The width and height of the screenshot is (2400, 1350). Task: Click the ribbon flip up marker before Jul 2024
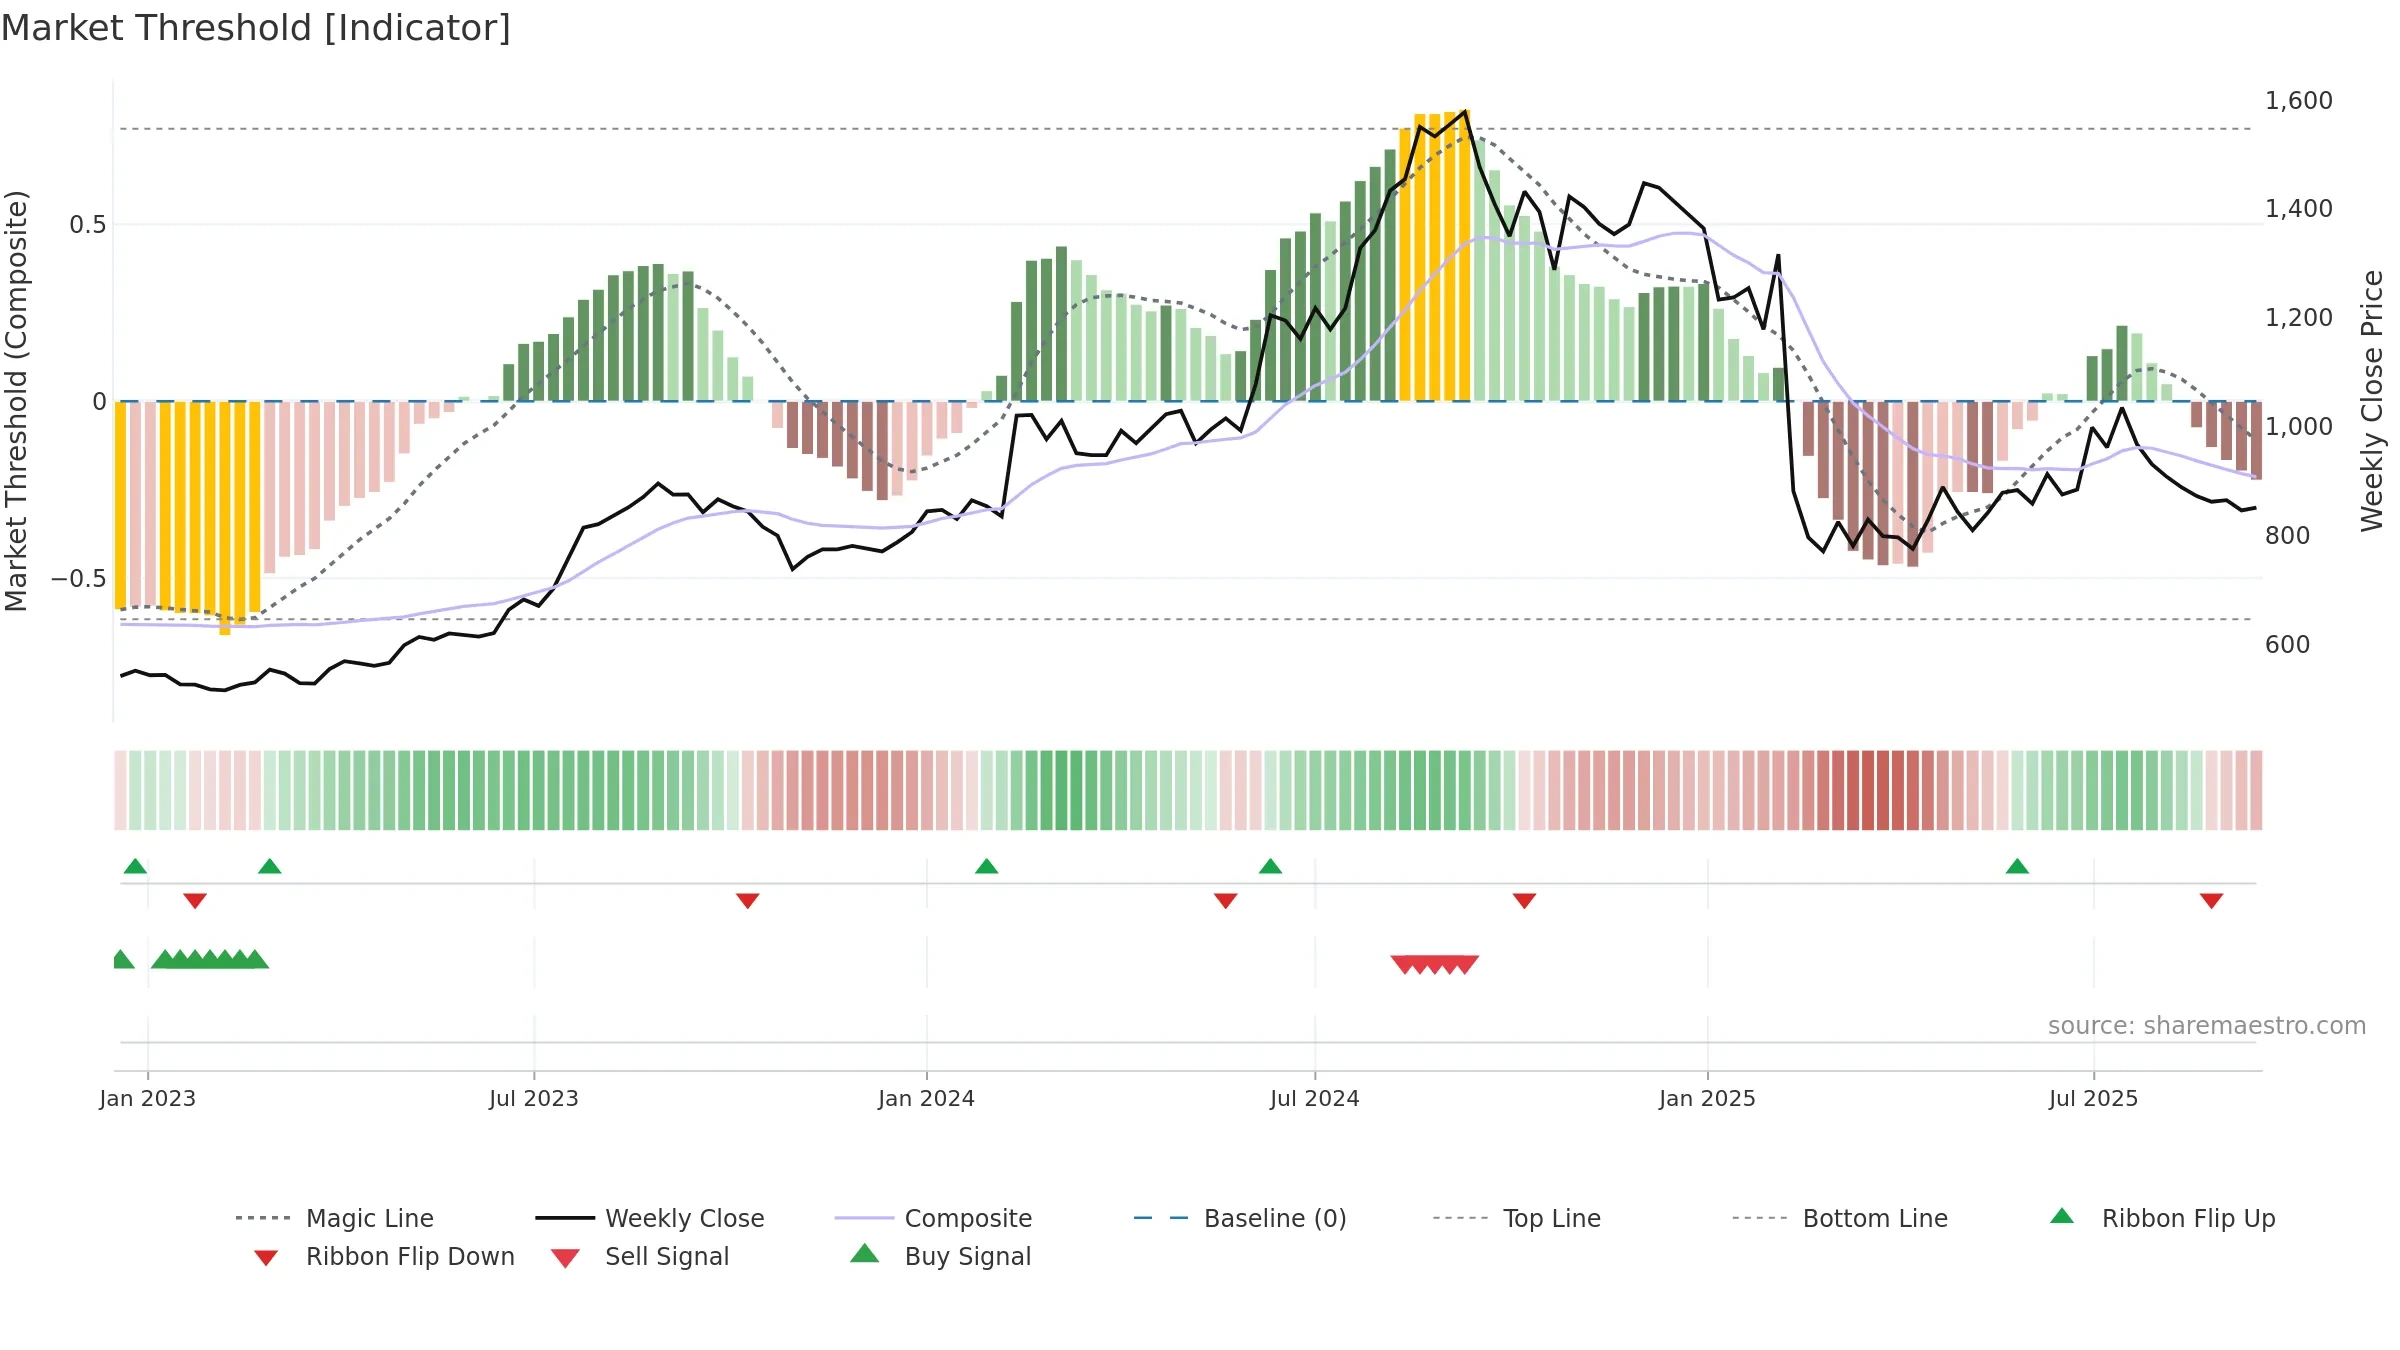[x=1271, y=866]
